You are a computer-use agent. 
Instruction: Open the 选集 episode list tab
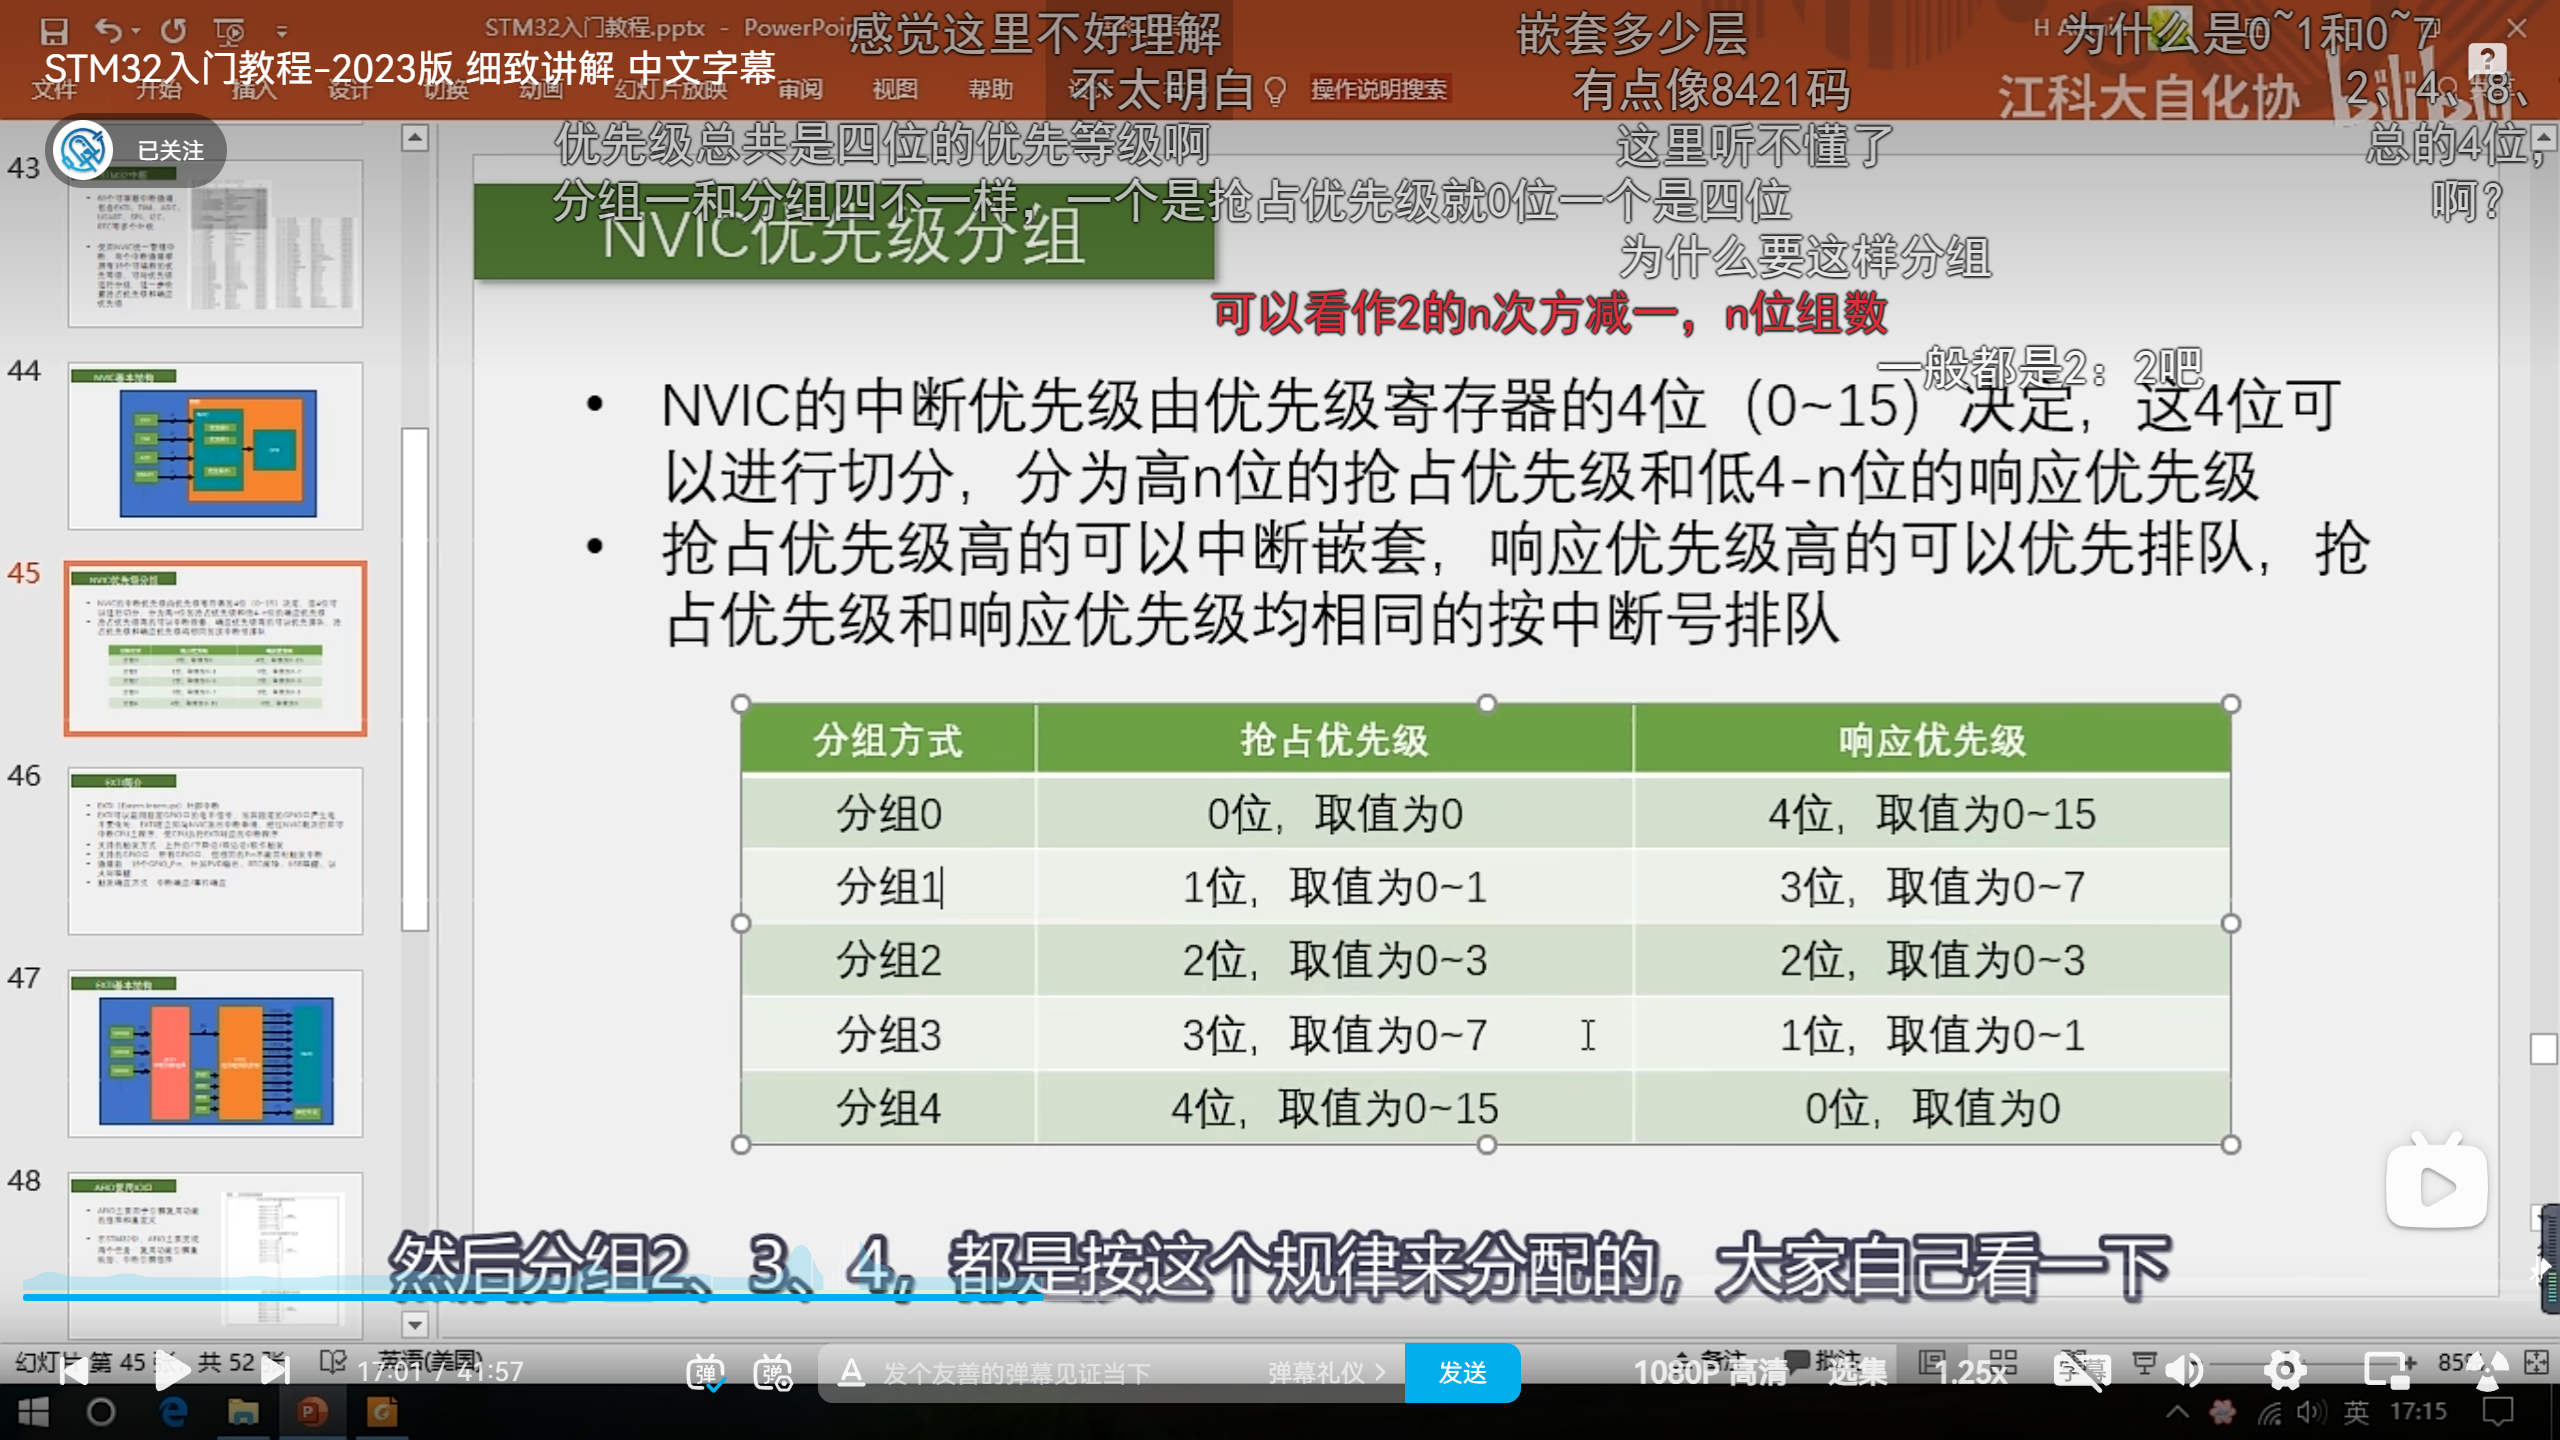coord(1857,1372)
